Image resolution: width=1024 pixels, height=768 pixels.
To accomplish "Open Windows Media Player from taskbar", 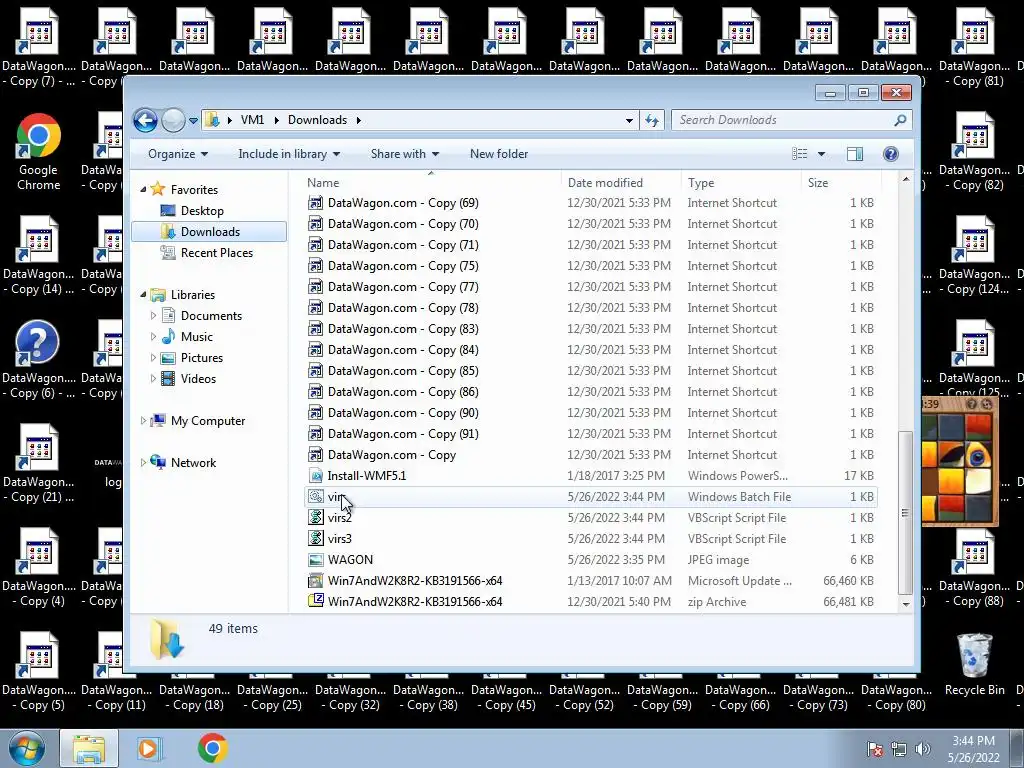I will [x=149, y=749].
